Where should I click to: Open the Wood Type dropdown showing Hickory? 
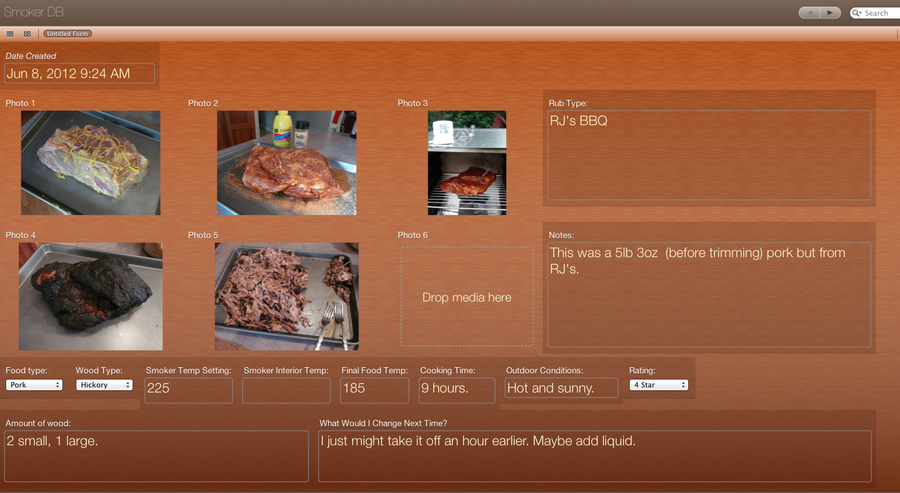tap(104, 385)
